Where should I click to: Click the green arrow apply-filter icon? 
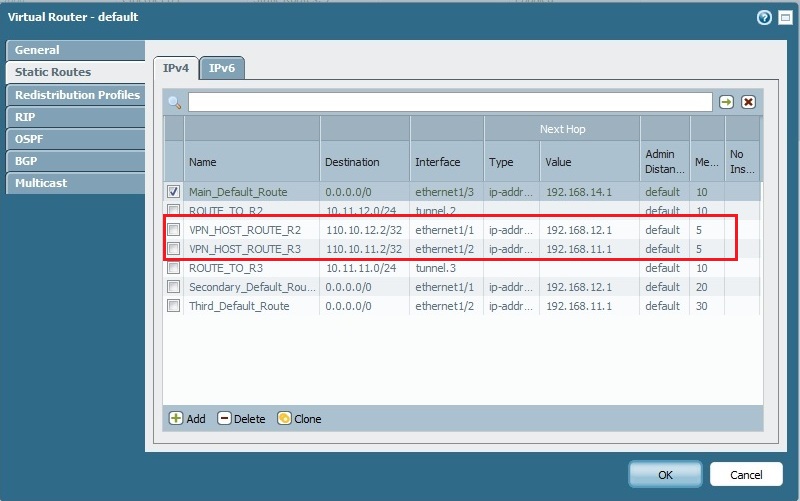coord(727,102)
